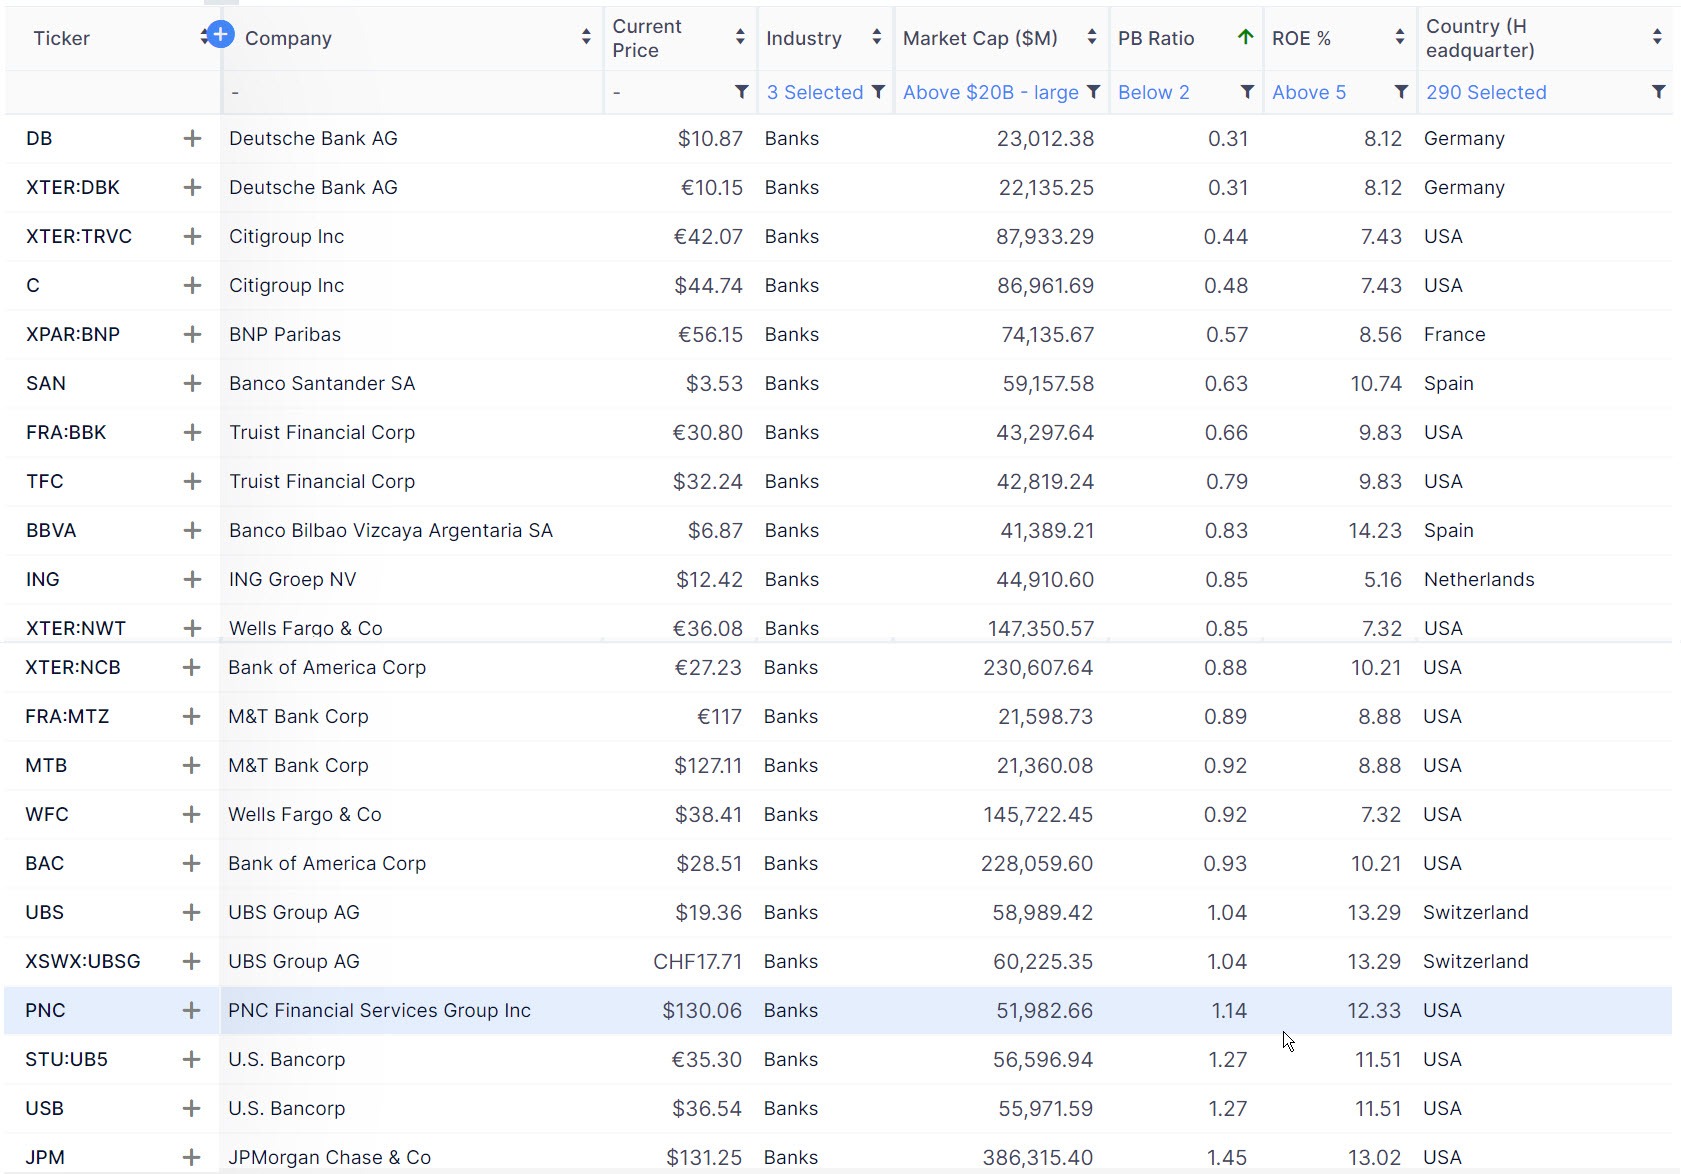
Task: Select ticker JPM
Action: [x=45, y=1158]
